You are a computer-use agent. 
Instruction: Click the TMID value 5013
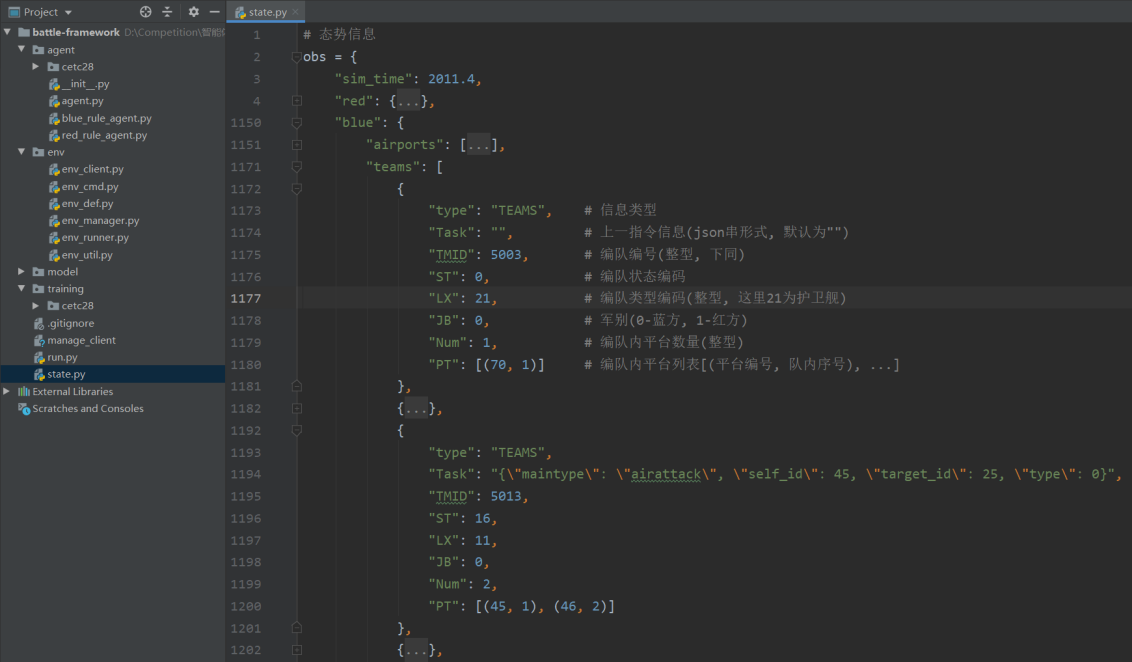click(506, 497)
